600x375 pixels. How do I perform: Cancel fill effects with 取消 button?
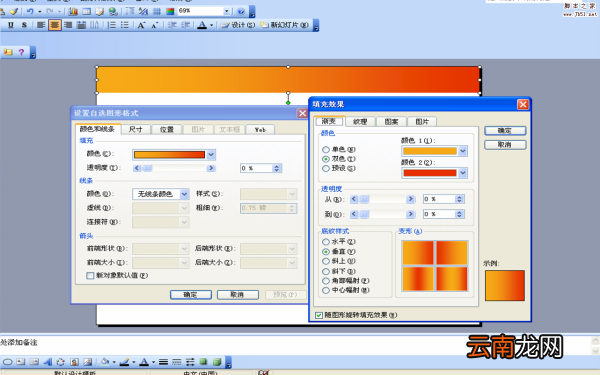point(505,145)
